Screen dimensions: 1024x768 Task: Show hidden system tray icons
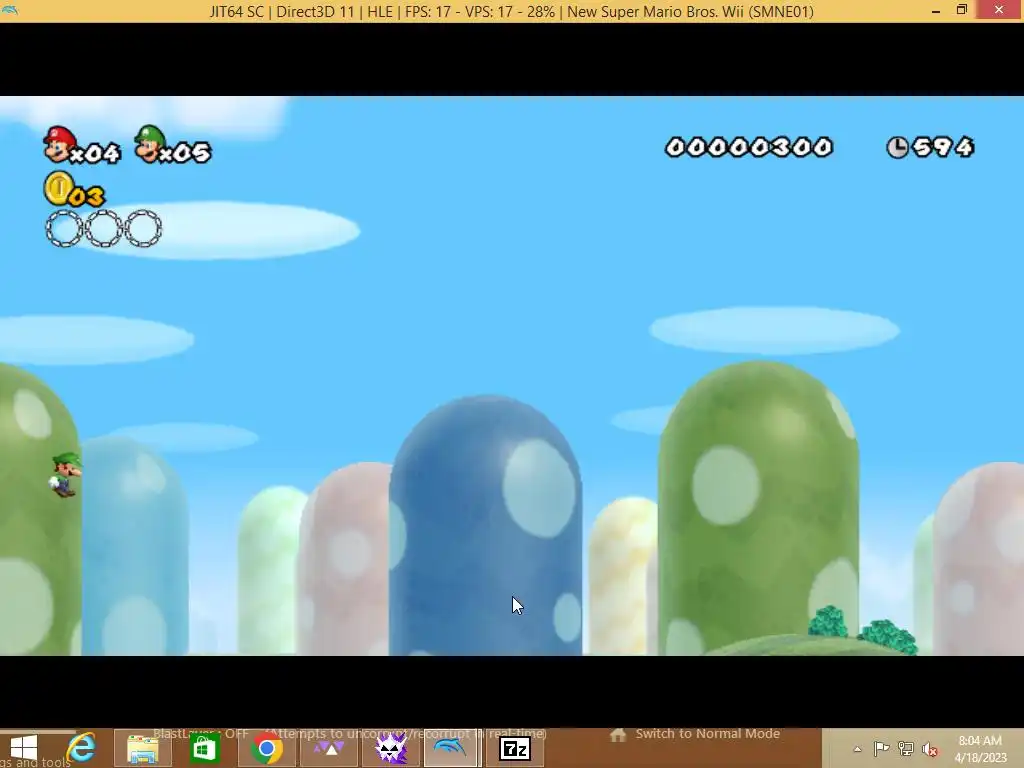857,749
